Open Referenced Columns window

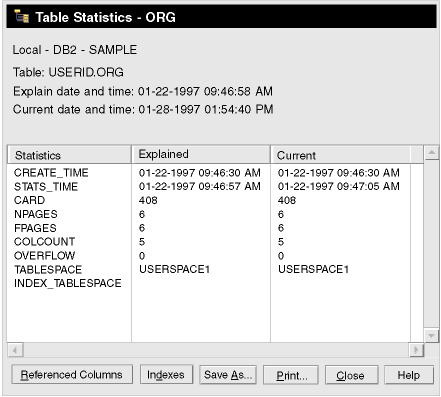[x=72, y=375]
